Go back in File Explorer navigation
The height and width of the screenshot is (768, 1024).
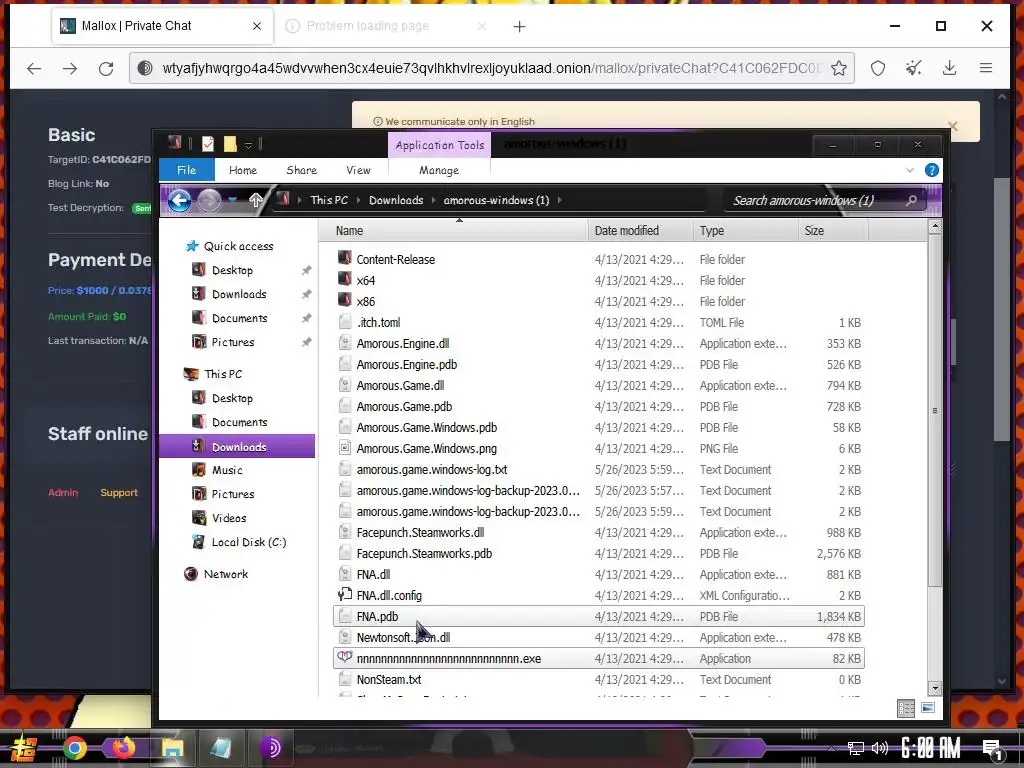point(180,200)
